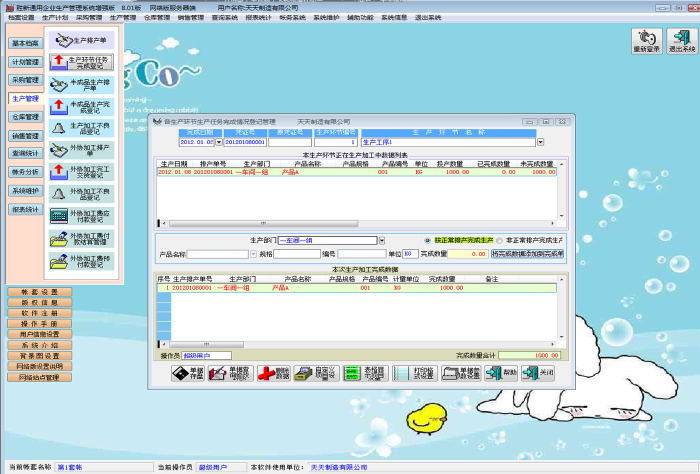Click the 背景图设置 button
Image resolution: width=700 pixels, height=474 pixels.
(x=40, y=356)
